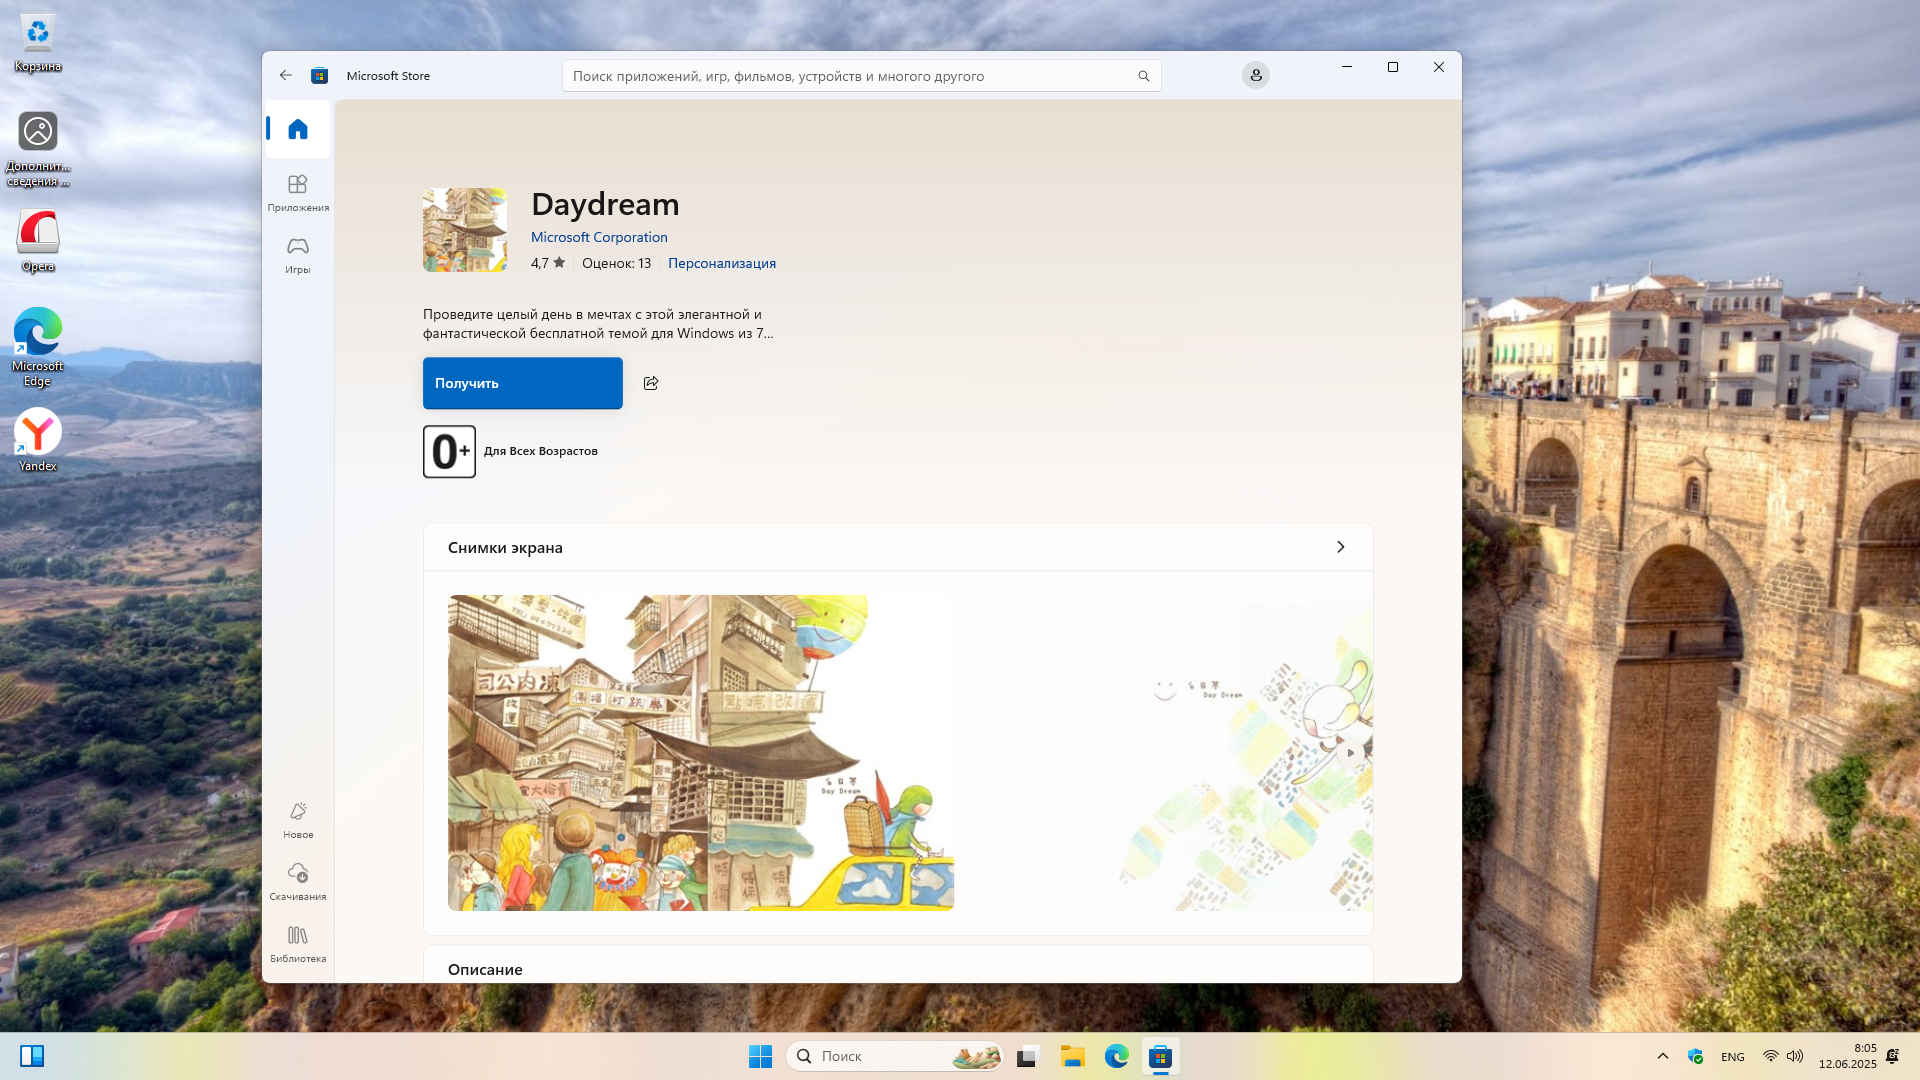This screenshot has width=1920, height=1080.
Task: Click the user profile icon
Action: (x=1255, y=75)
